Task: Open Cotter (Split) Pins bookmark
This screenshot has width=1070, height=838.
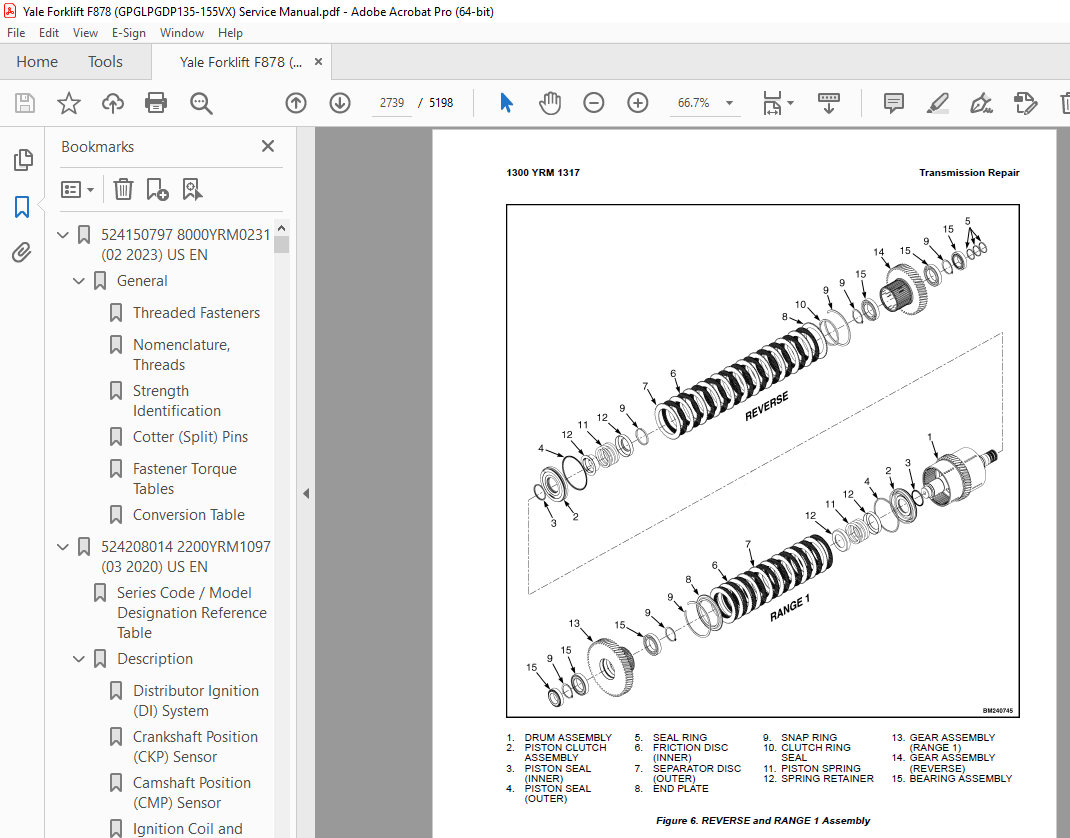Action: point(190,437)
